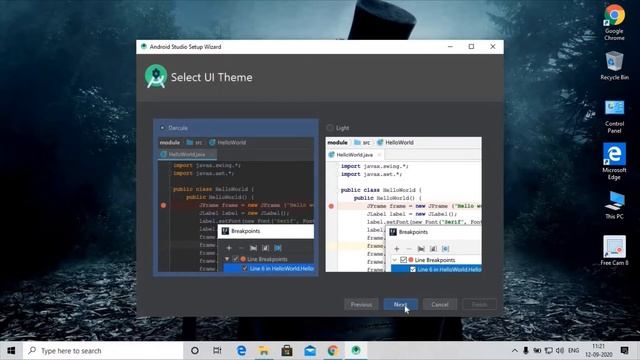Click the Android Studio logo in header
Viewport: 640px width, 360px height.
156,76
